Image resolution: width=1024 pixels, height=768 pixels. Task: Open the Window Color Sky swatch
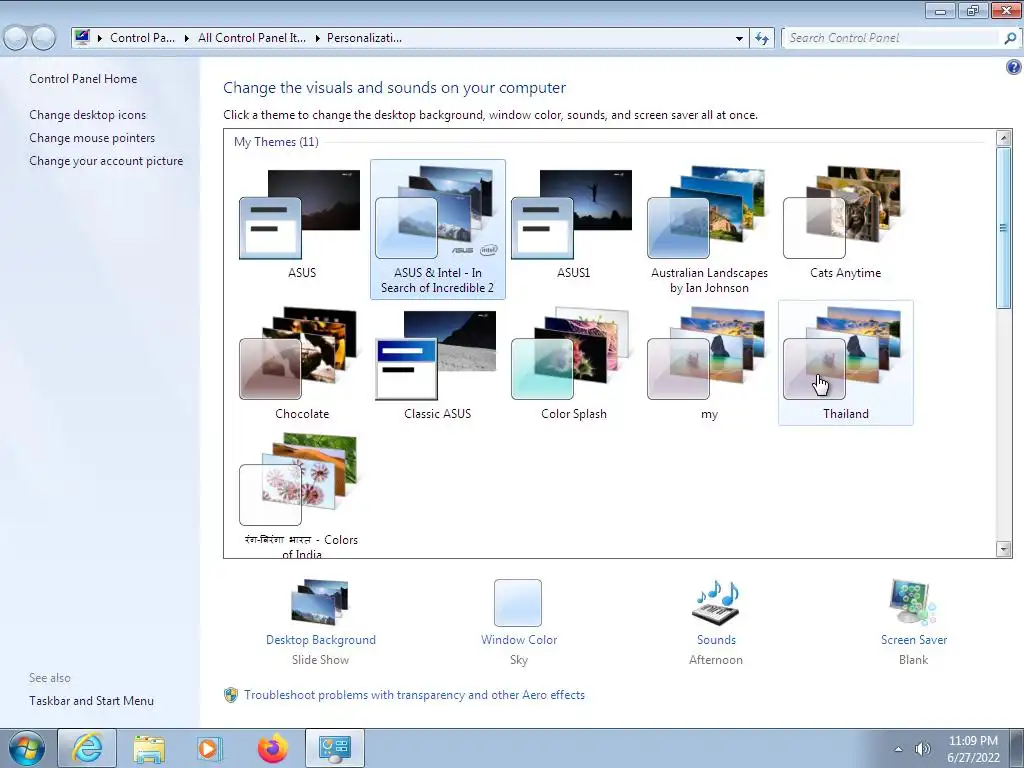point(518,603)
